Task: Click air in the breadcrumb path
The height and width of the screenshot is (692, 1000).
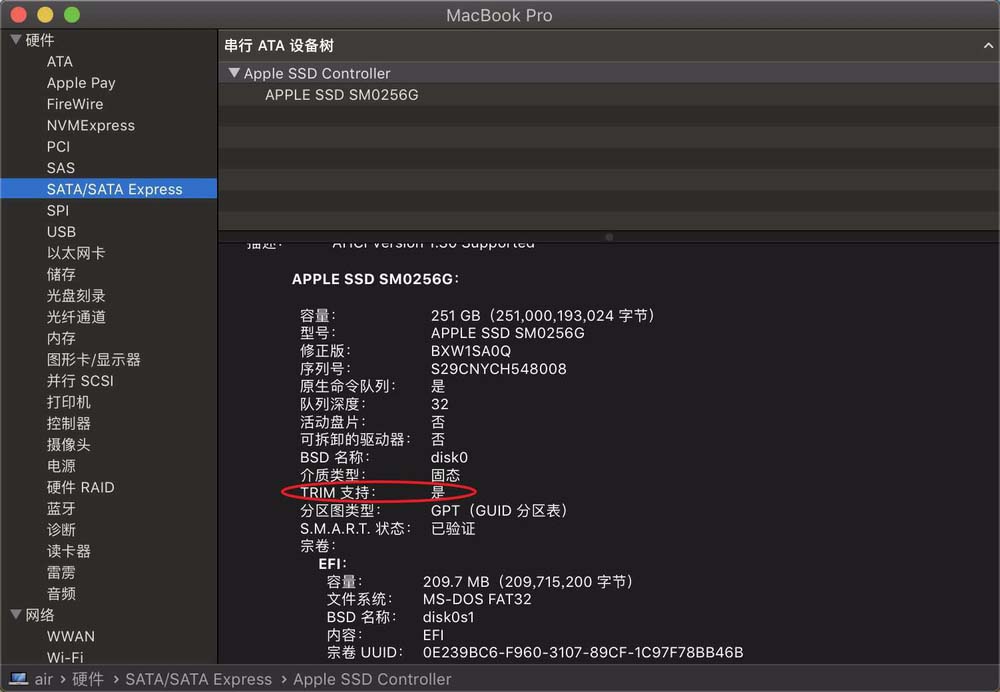Action: pos(44,679)
